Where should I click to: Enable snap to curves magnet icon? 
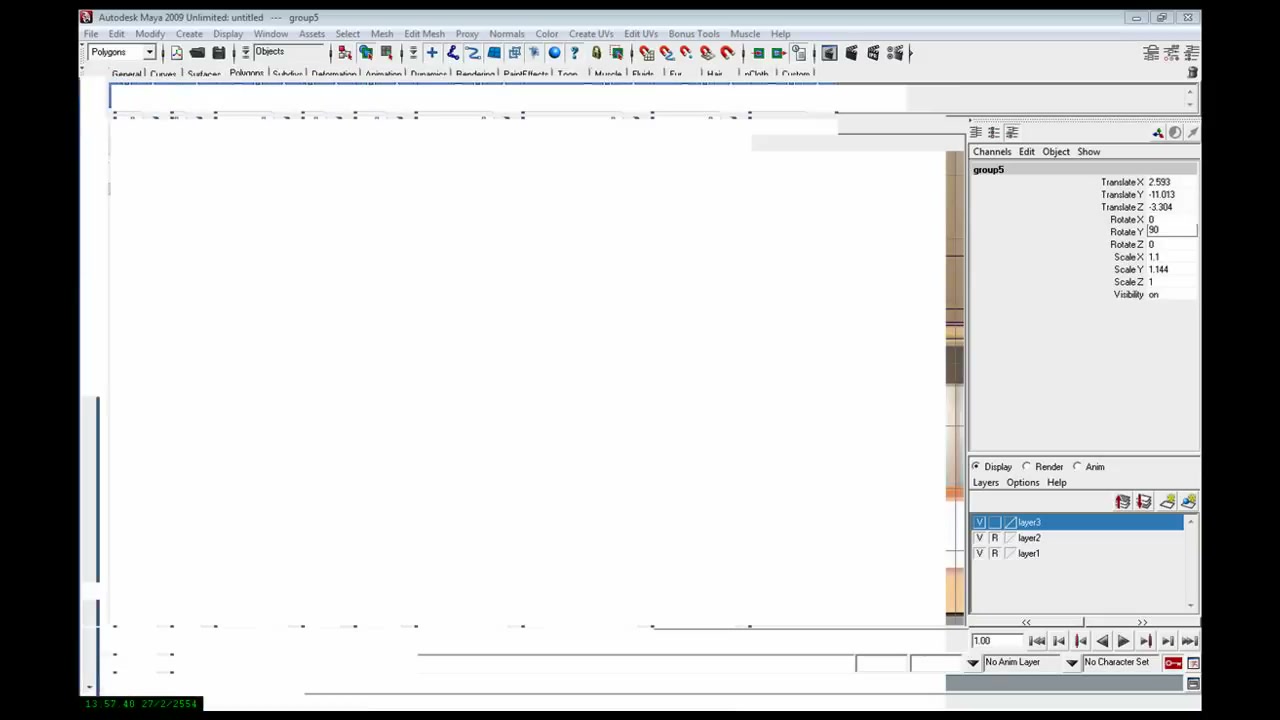pyautogui.click(x=666, y=52)
